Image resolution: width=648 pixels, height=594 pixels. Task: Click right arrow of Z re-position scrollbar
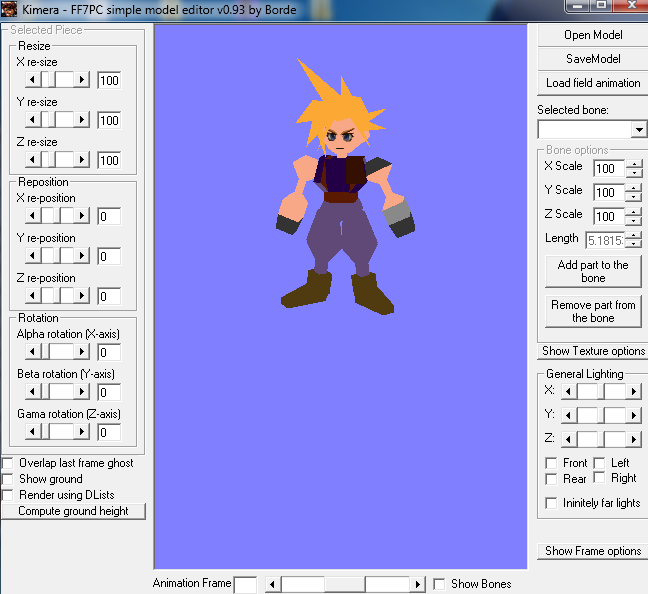pos(82,296)
